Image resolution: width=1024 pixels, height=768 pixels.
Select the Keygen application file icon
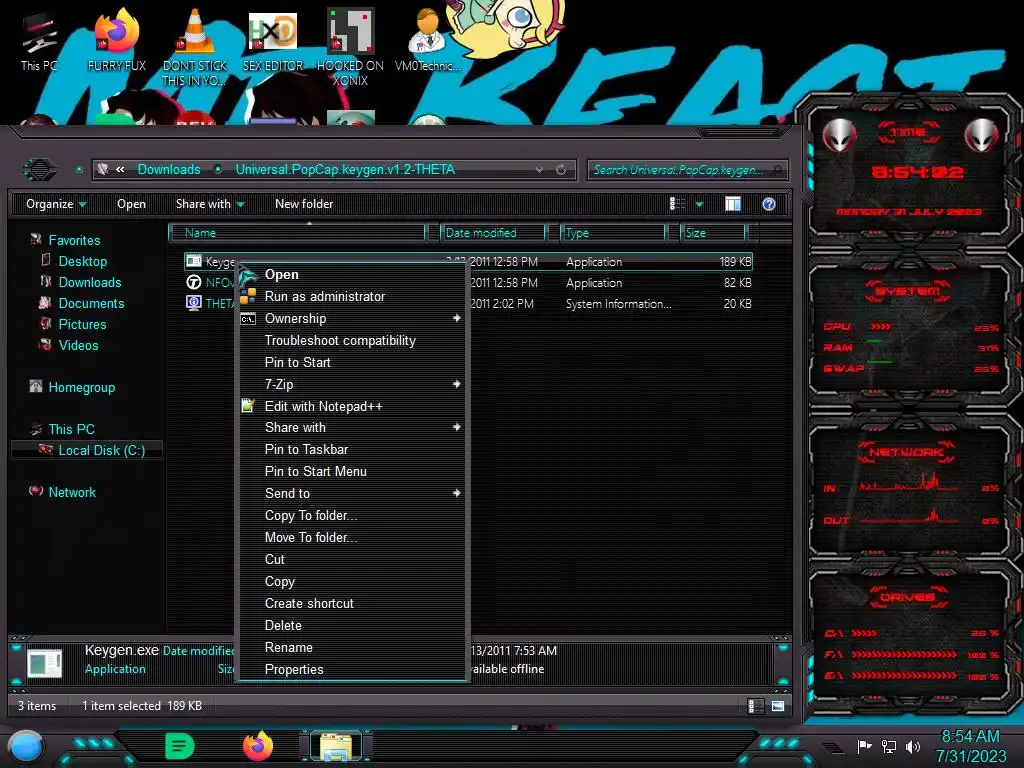point(194,261)
